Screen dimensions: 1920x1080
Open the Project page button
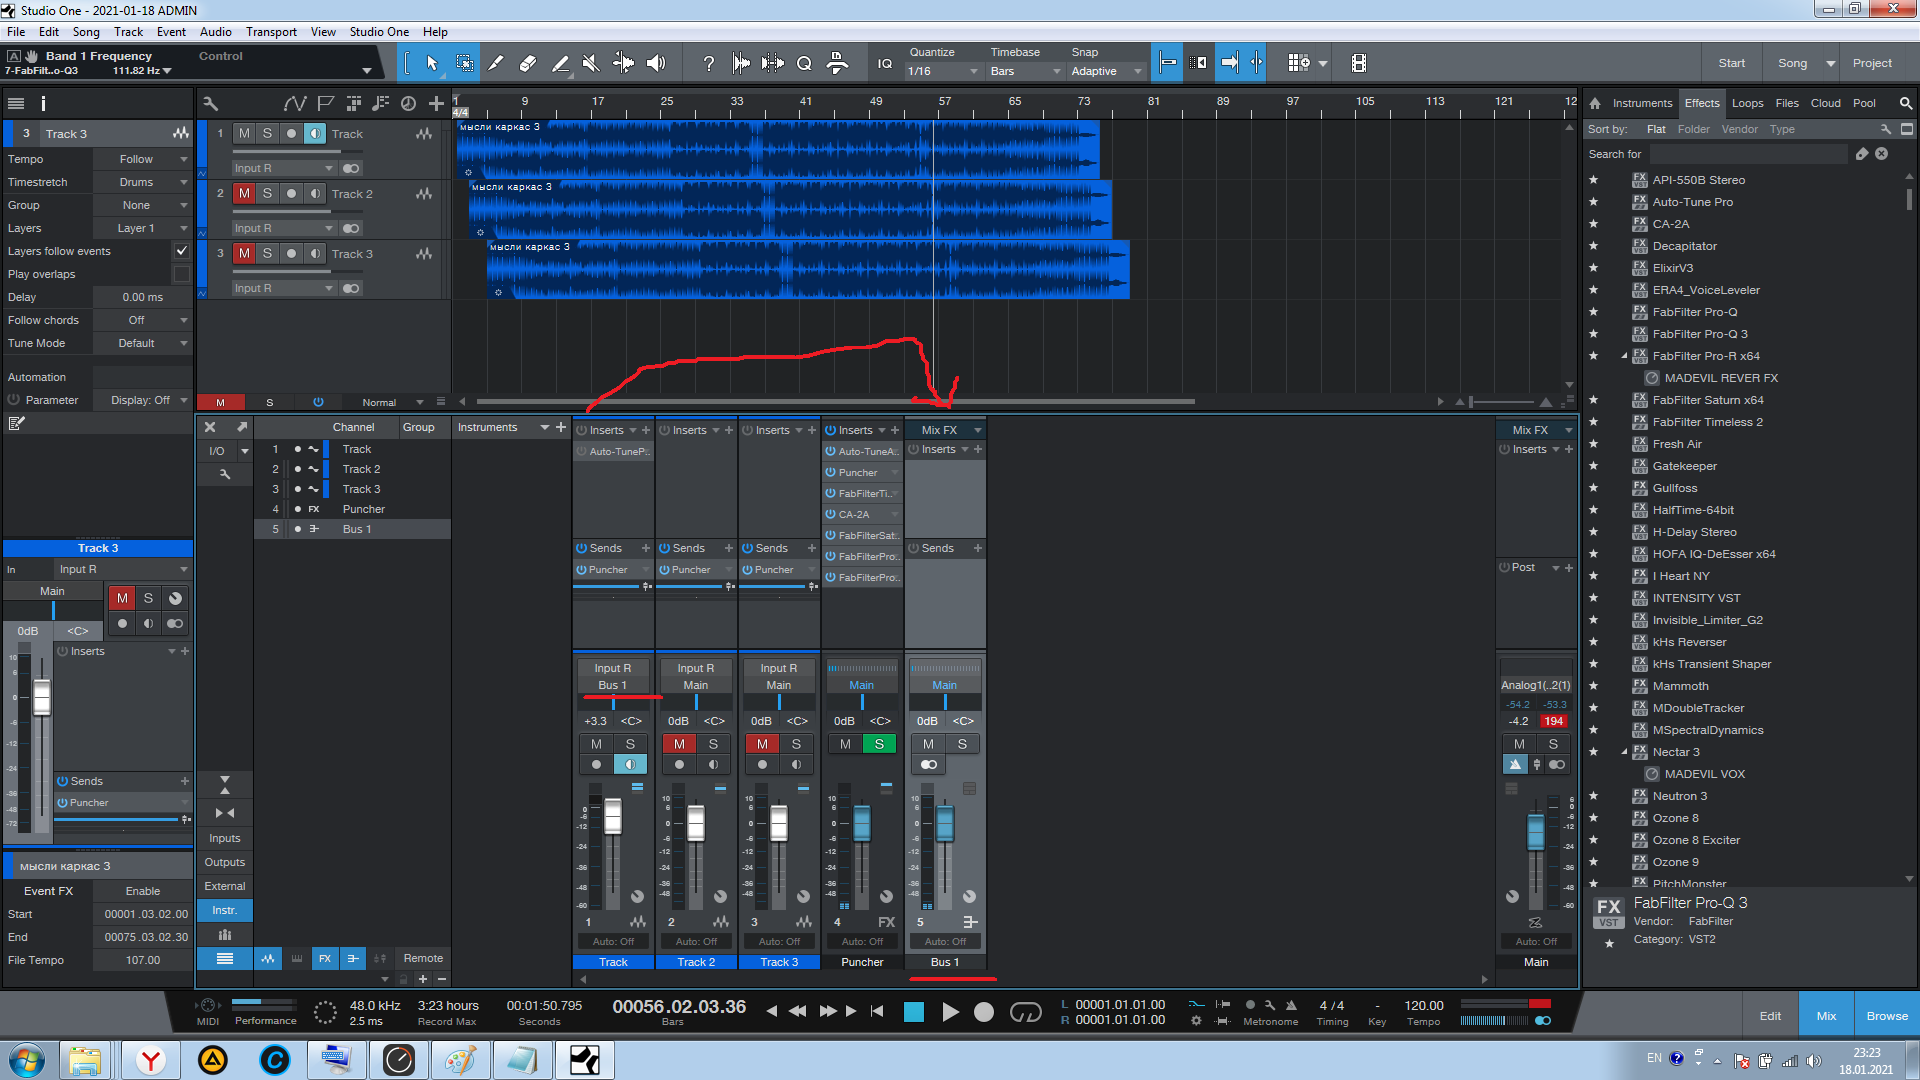(1872, 63)
